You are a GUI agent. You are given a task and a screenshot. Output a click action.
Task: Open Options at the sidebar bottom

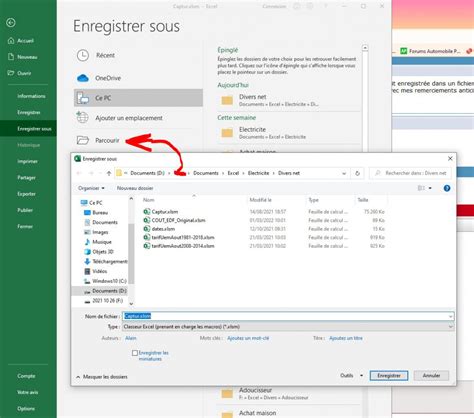tap(26, 409)
